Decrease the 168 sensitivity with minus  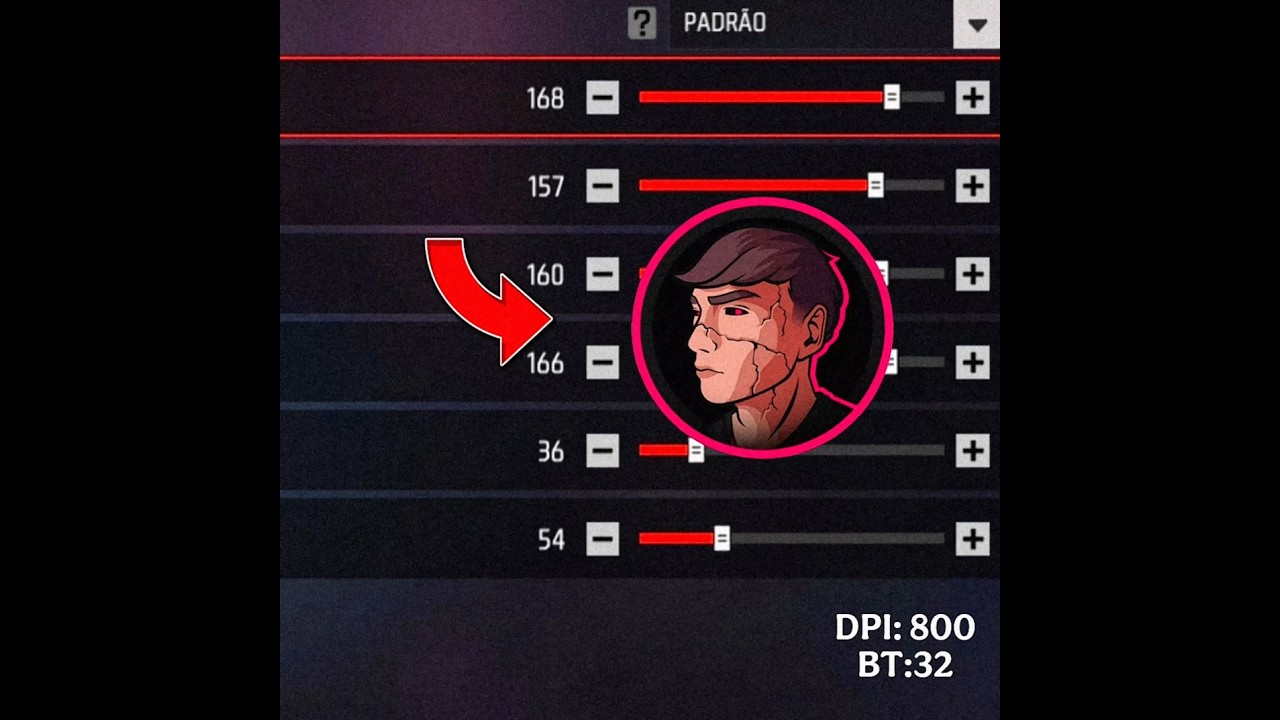point(602,98)
